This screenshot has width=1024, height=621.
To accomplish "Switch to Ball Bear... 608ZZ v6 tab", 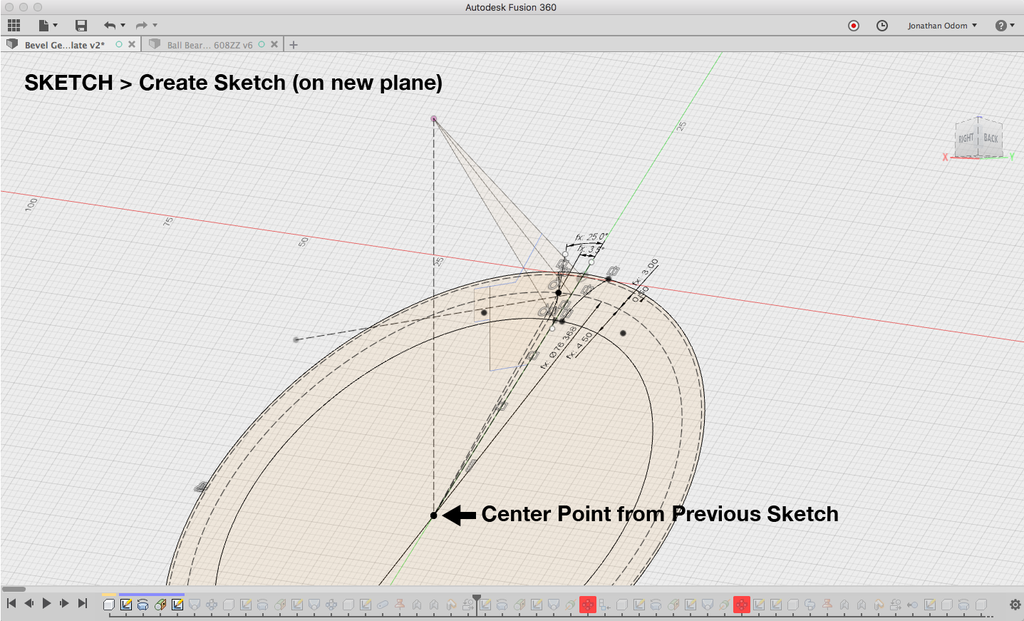I will coord(209,44).
